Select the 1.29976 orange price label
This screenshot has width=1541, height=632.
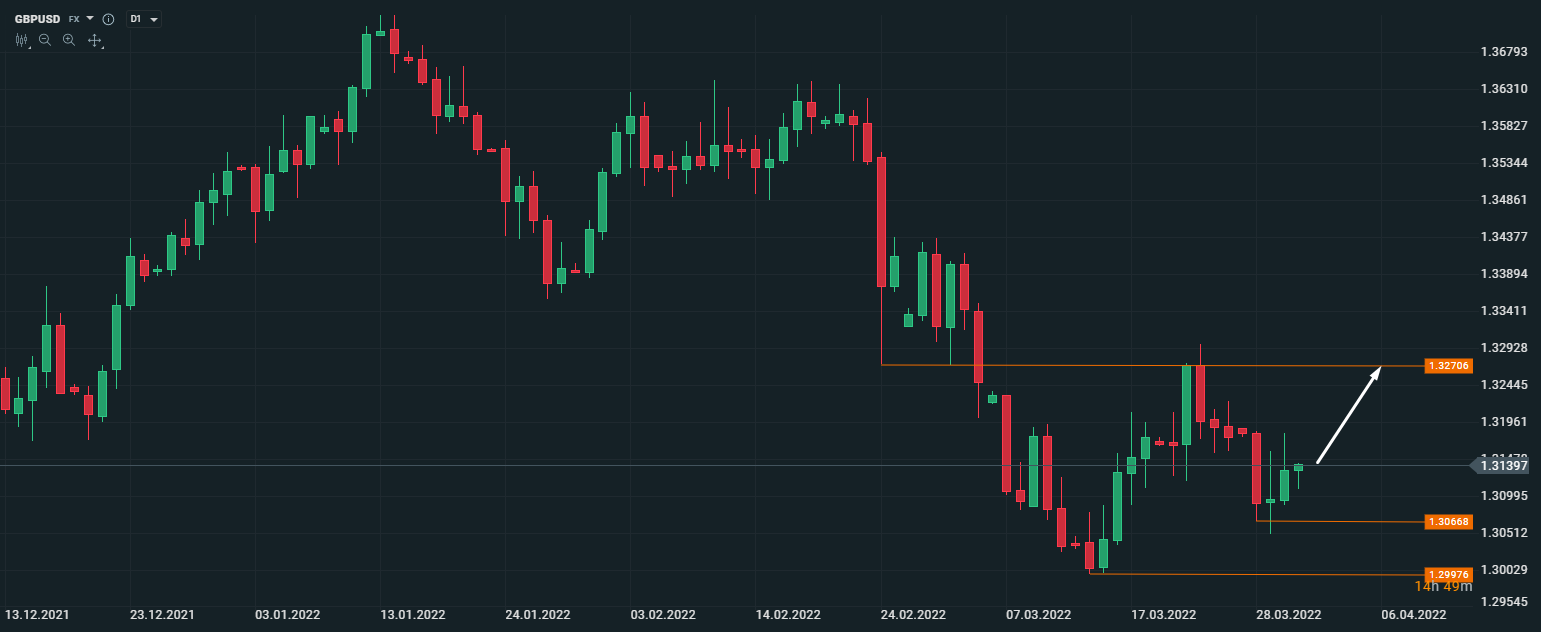(1448, 574)
